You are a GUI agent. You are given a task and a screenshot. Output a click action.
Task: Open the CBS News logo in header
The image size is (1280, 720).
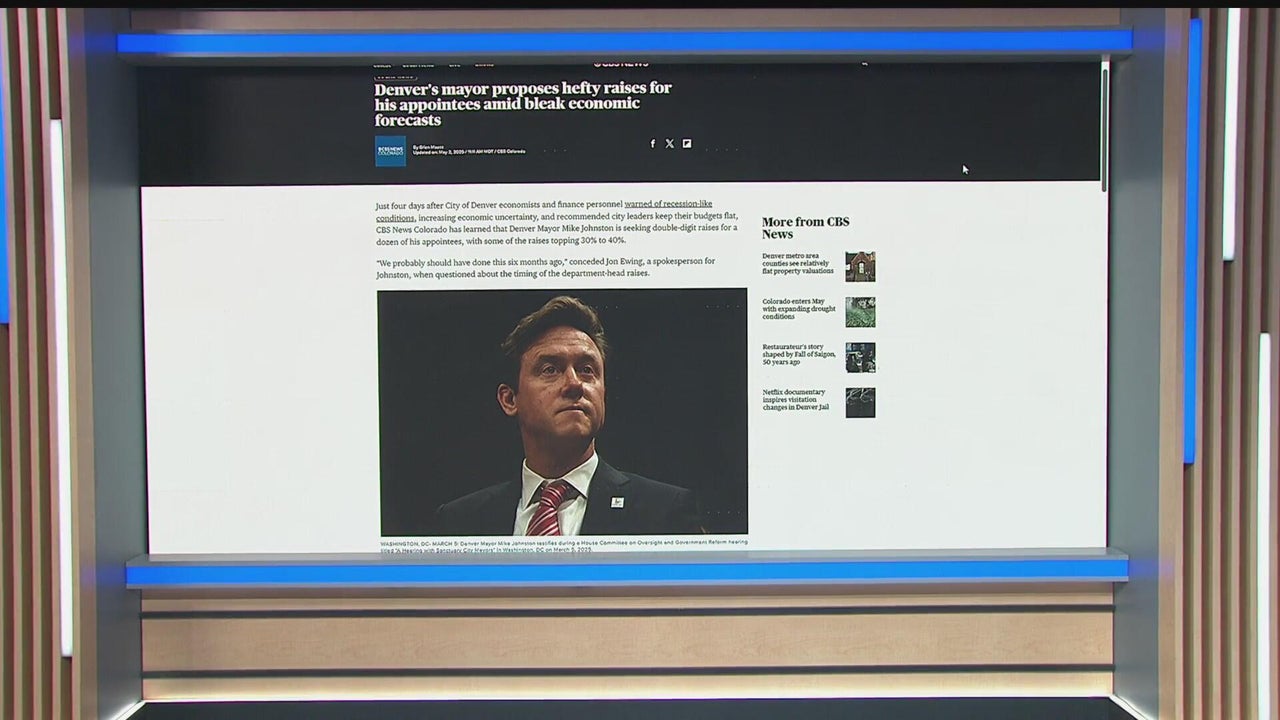(x=620, y=64)
